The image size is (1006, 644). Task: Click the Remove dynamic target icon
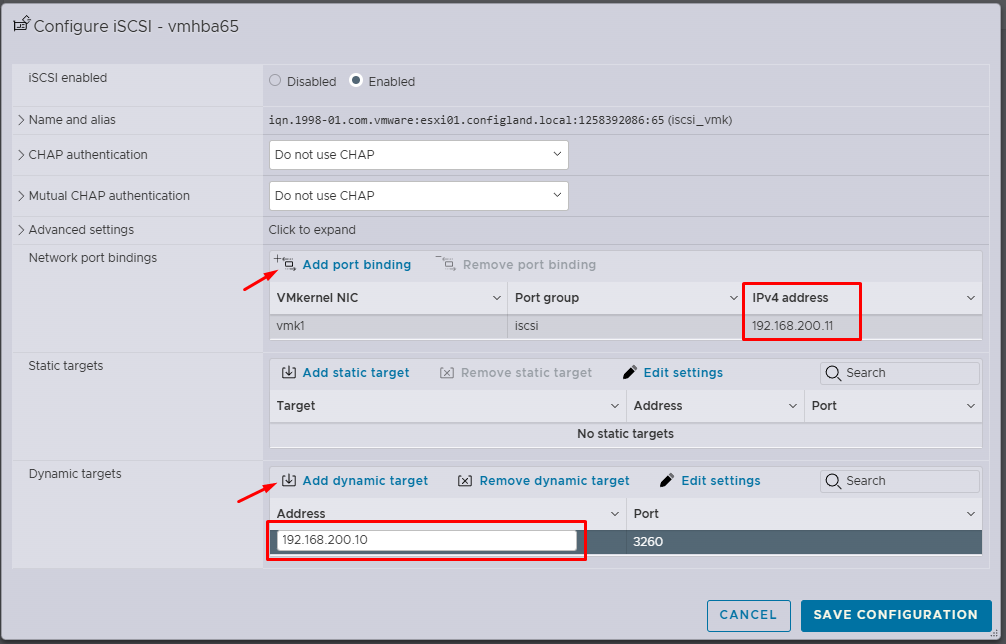[x=465, y=480]
